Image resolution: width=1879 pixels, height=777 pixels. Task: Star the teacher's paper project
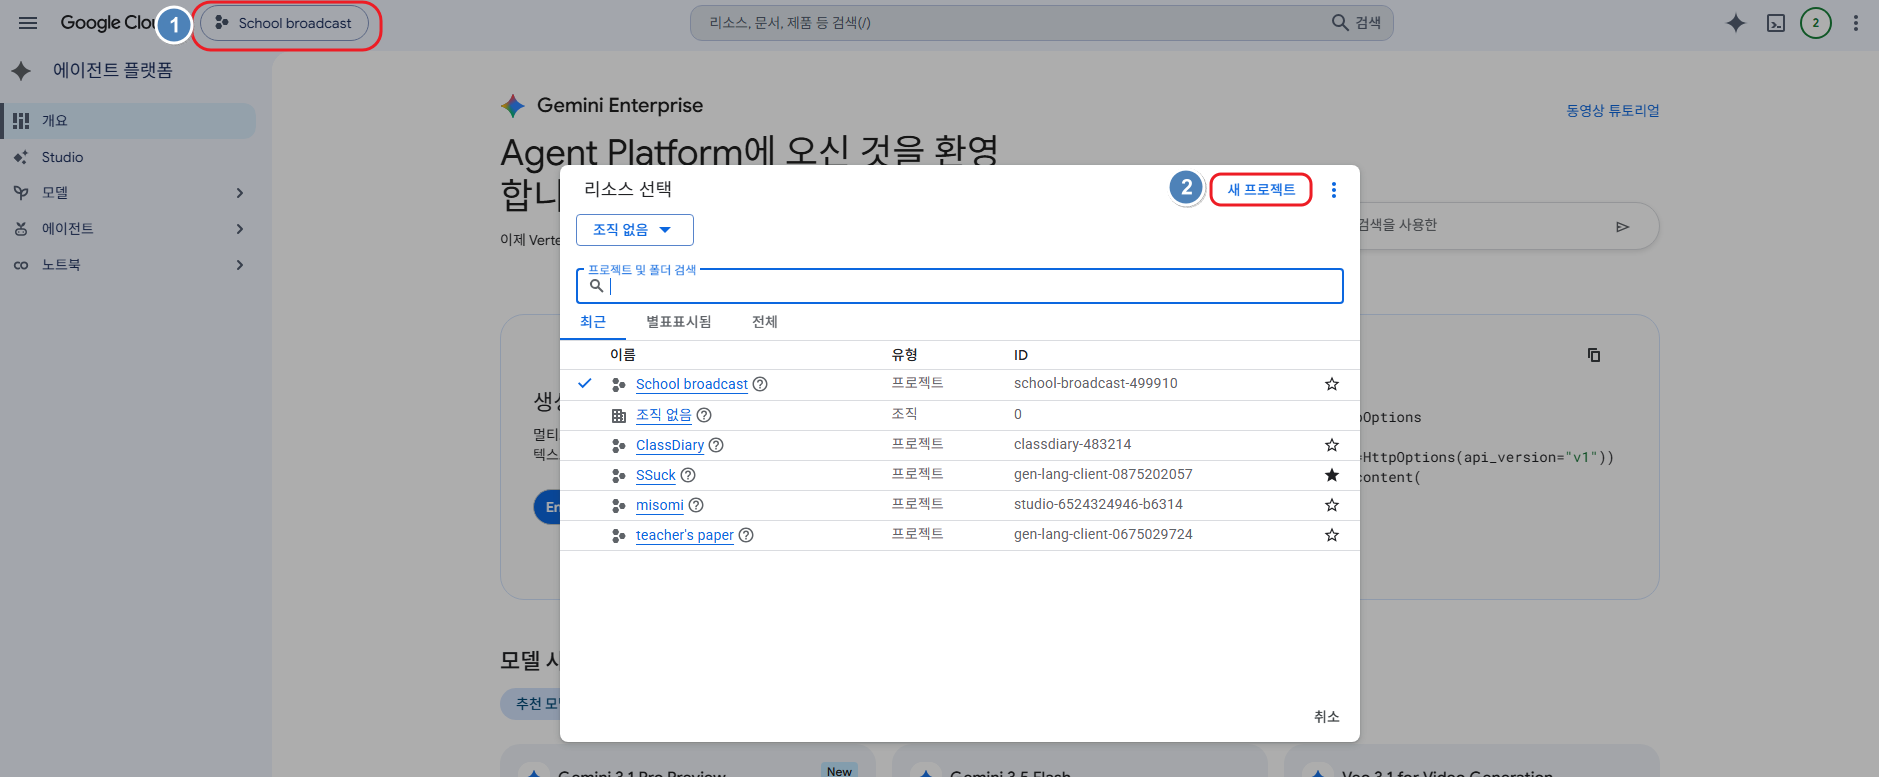(1332, 535)
